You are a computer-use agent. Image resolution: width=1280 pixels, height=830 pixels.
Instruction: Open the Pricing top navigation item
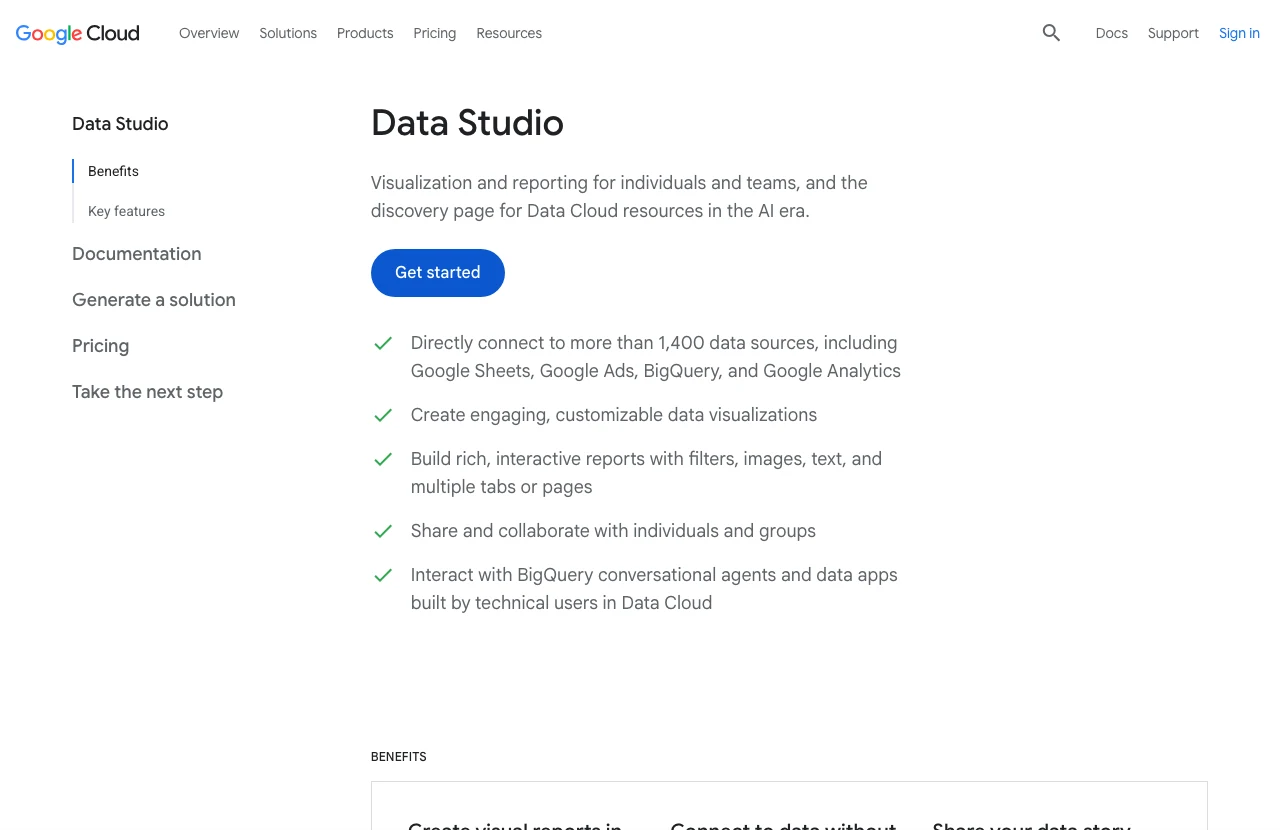(435, 33)
